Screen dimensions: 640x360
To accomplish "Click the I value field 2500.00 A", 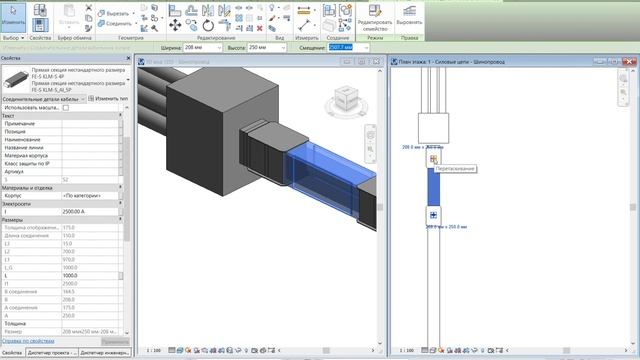I will point(90,212).
